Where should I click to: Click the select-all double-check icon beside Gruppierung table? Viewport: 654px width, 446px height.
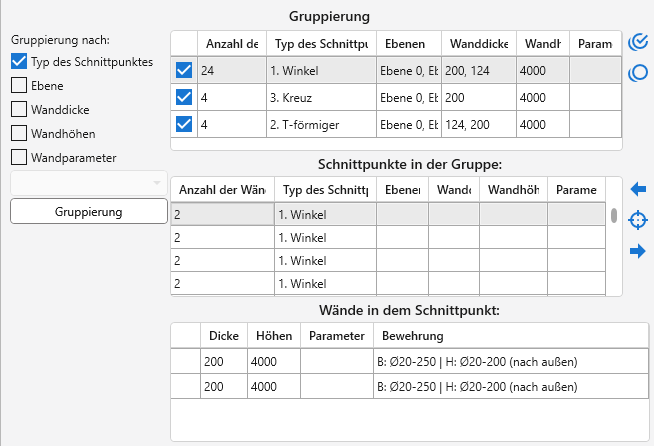[638, 43]
